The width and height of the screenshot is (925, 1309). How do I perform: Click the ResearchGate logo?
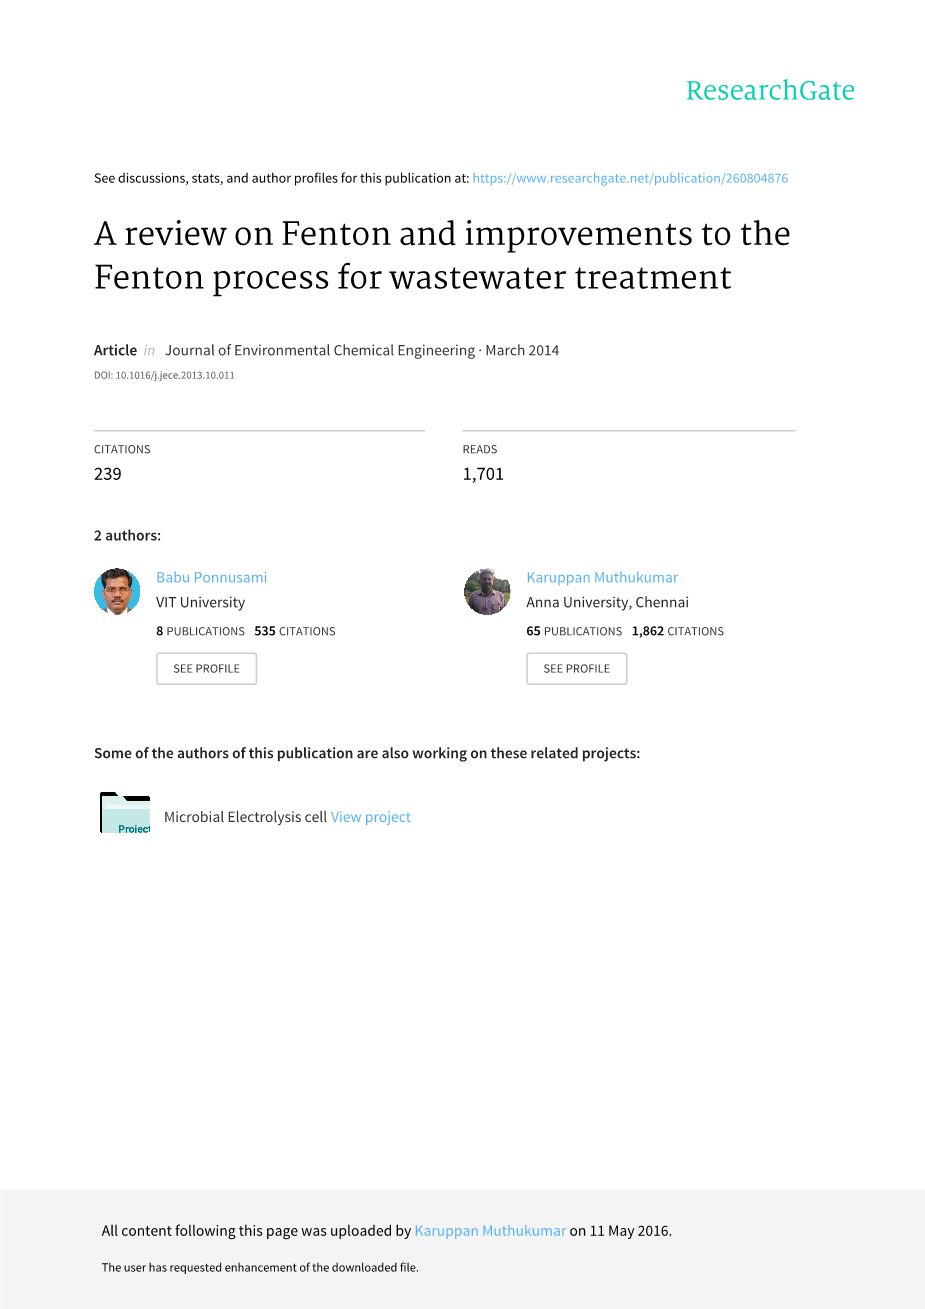tap(770, 91)
